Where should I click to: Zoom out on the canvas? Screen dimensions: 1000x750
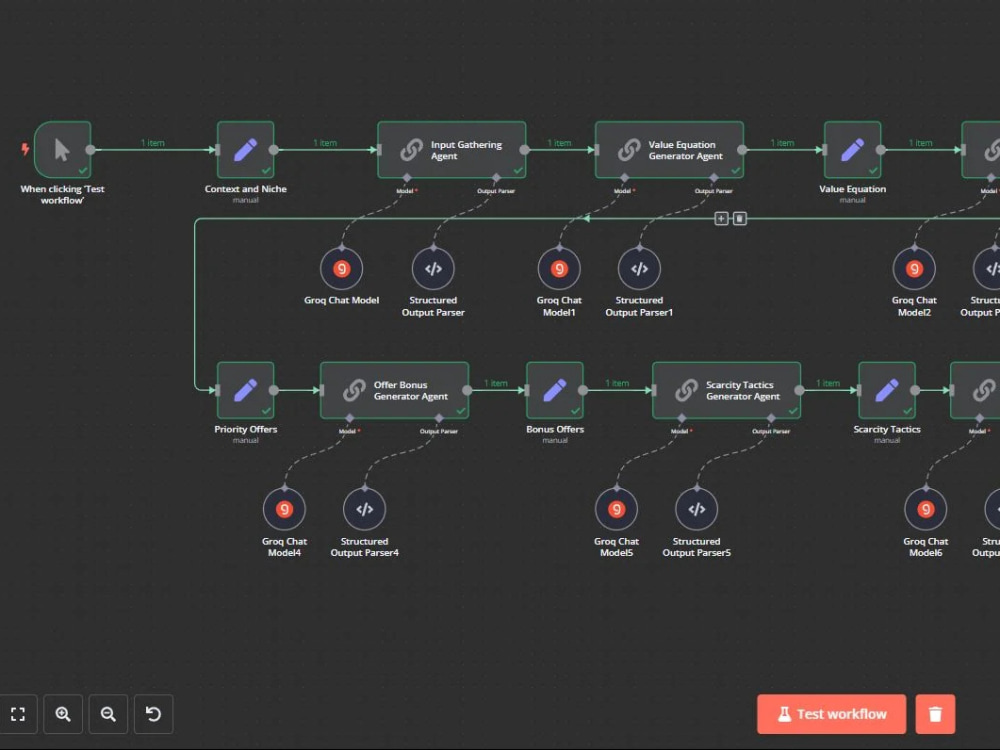[x=108, y=714]
